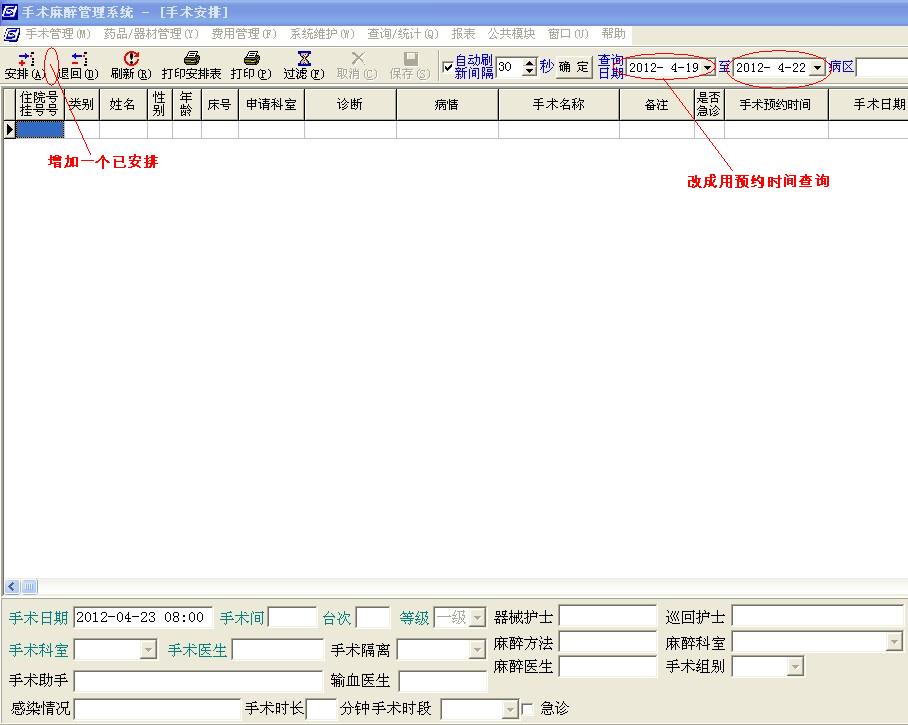Open the start date 2012-4-19 dropdown
Screen dimensions: 908x725
[708, 68]
